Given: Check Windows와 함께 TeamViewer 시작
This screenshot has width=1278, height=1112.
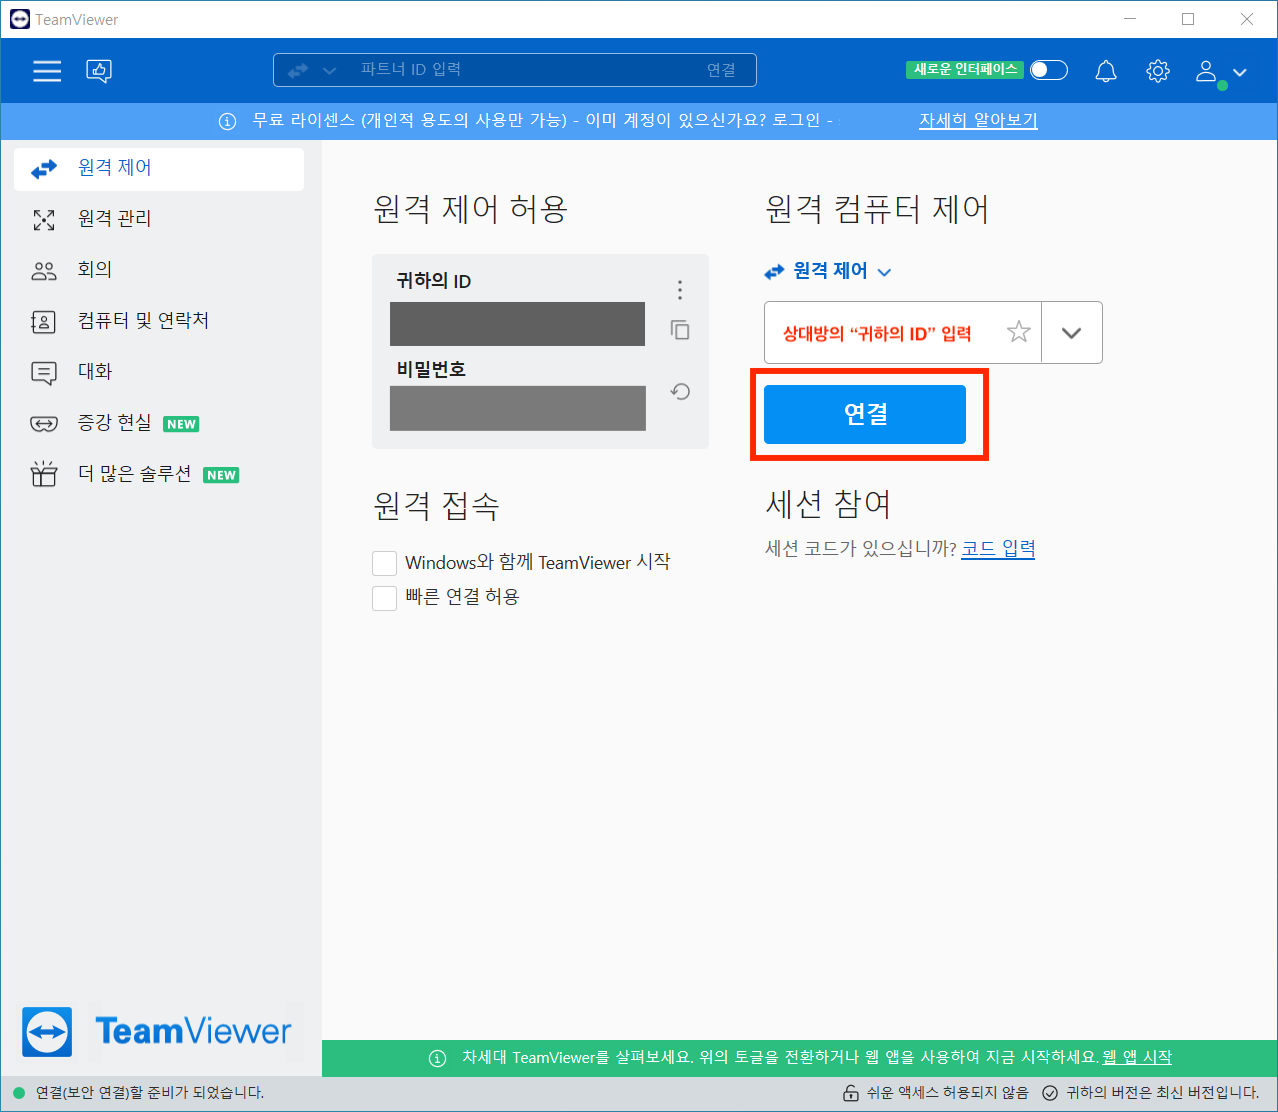Looking at the screenshot, I should point(384,562).
